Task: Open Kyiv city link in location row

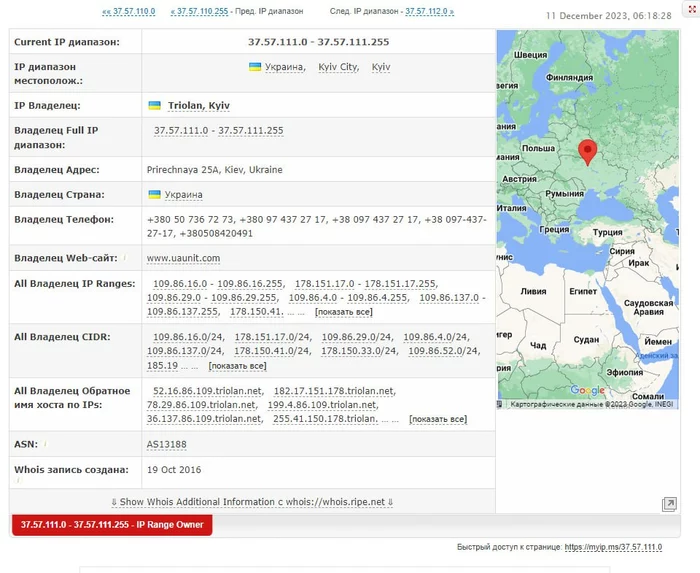Action: pyautogui.click(x=381, y=67)
